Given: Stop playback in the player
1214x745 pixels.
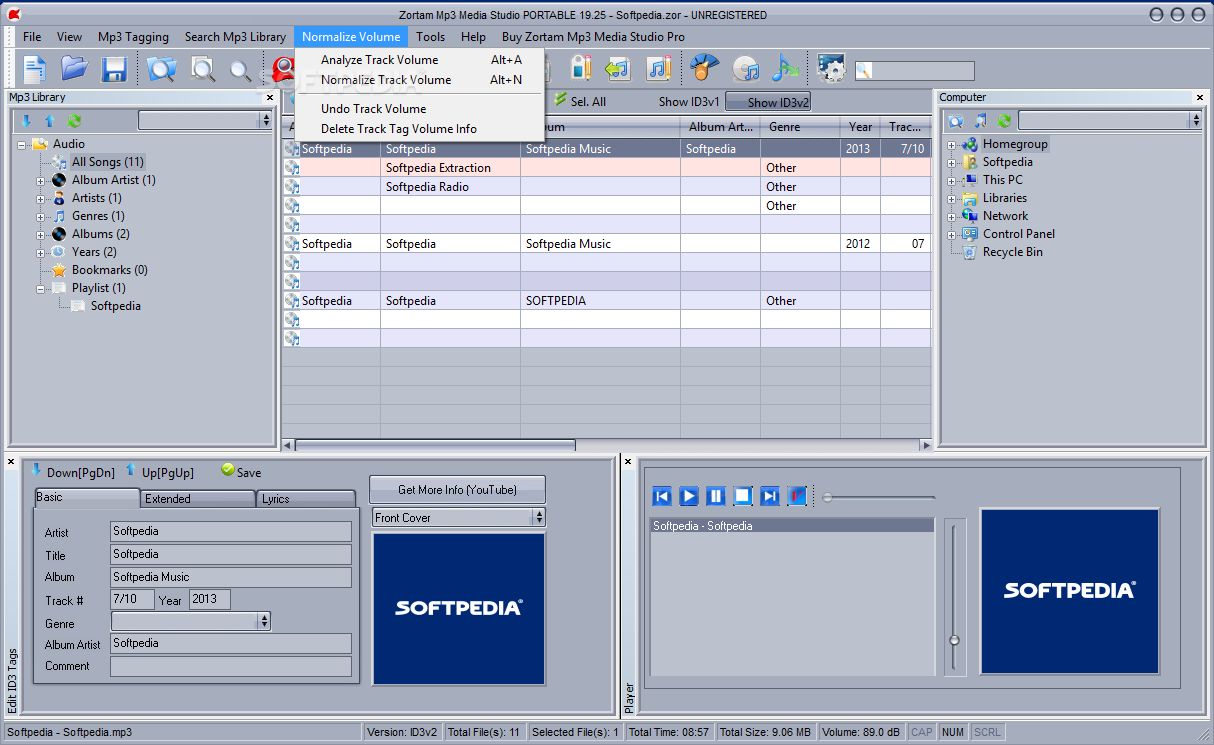Looking at the screenshot, I should coord(743,496).
